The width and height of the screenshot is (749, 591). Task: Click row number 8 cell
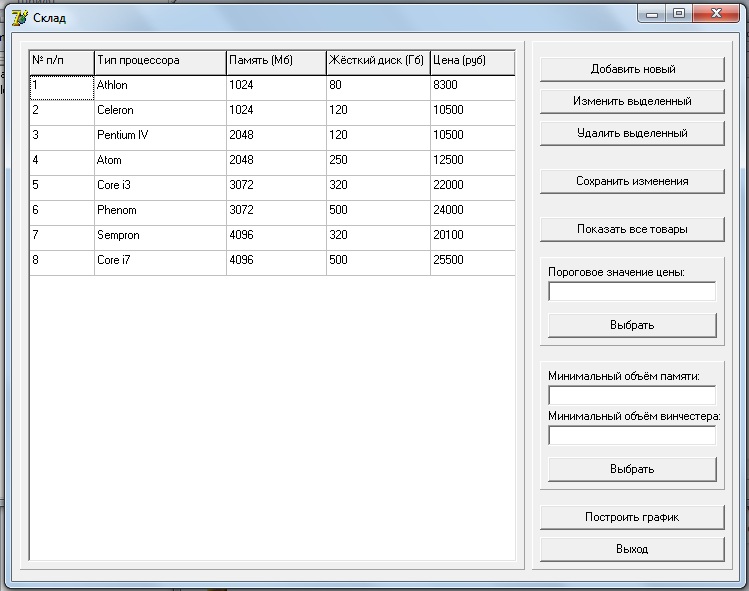tap(62, 263)
